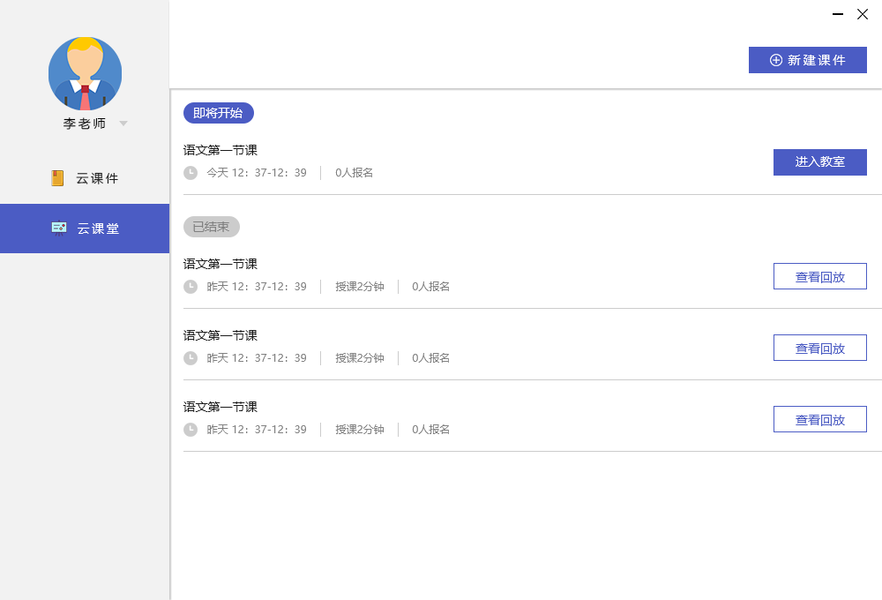882x600 pixels.
Task: Click clock icon of last ended lesson
Action: coord(190,430)
